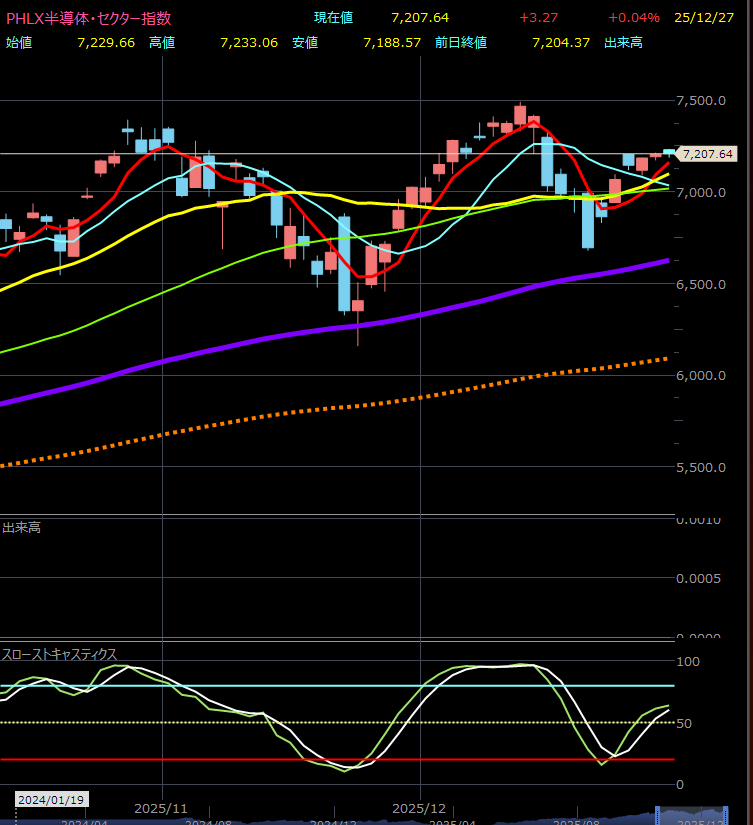The width and height of the screenshot is (753, 825).
Task: Click the +3.27 price change figure
Action: (x=537, y=18)
